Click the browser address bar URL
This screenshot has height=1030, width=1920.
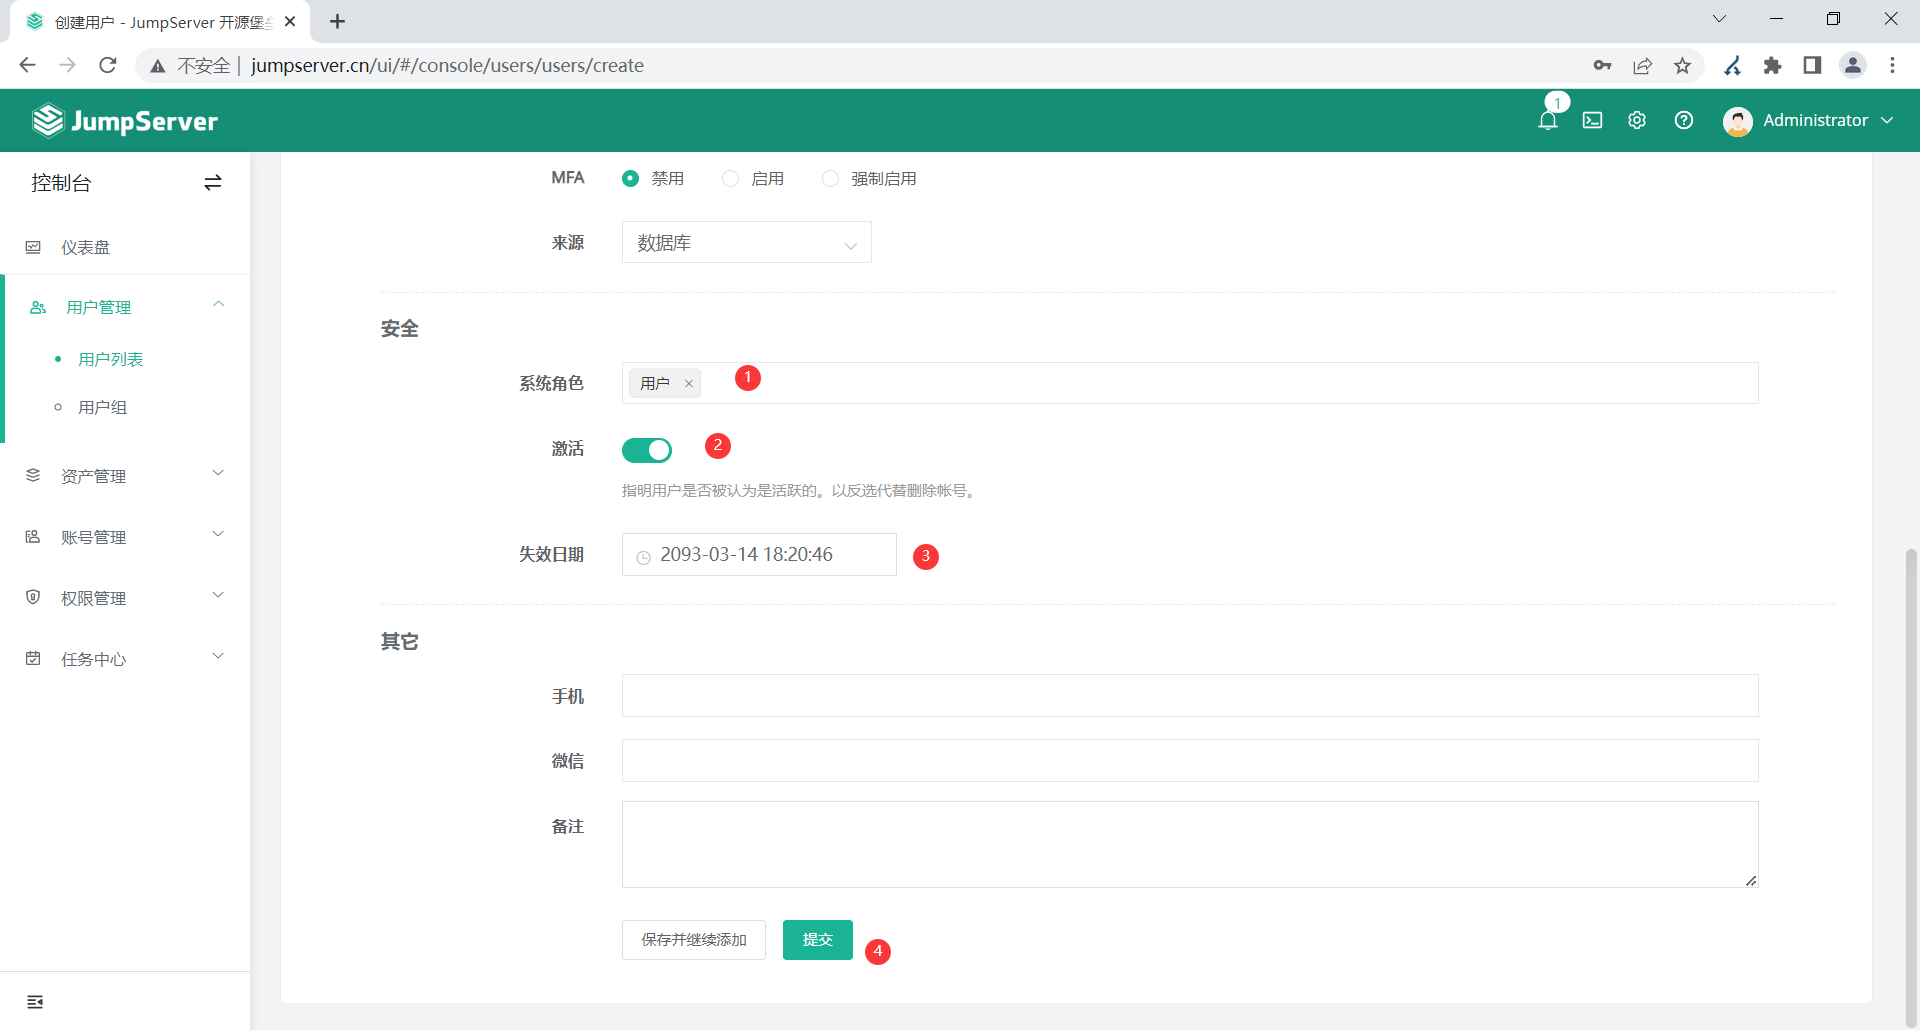click(x=448, y=65)
